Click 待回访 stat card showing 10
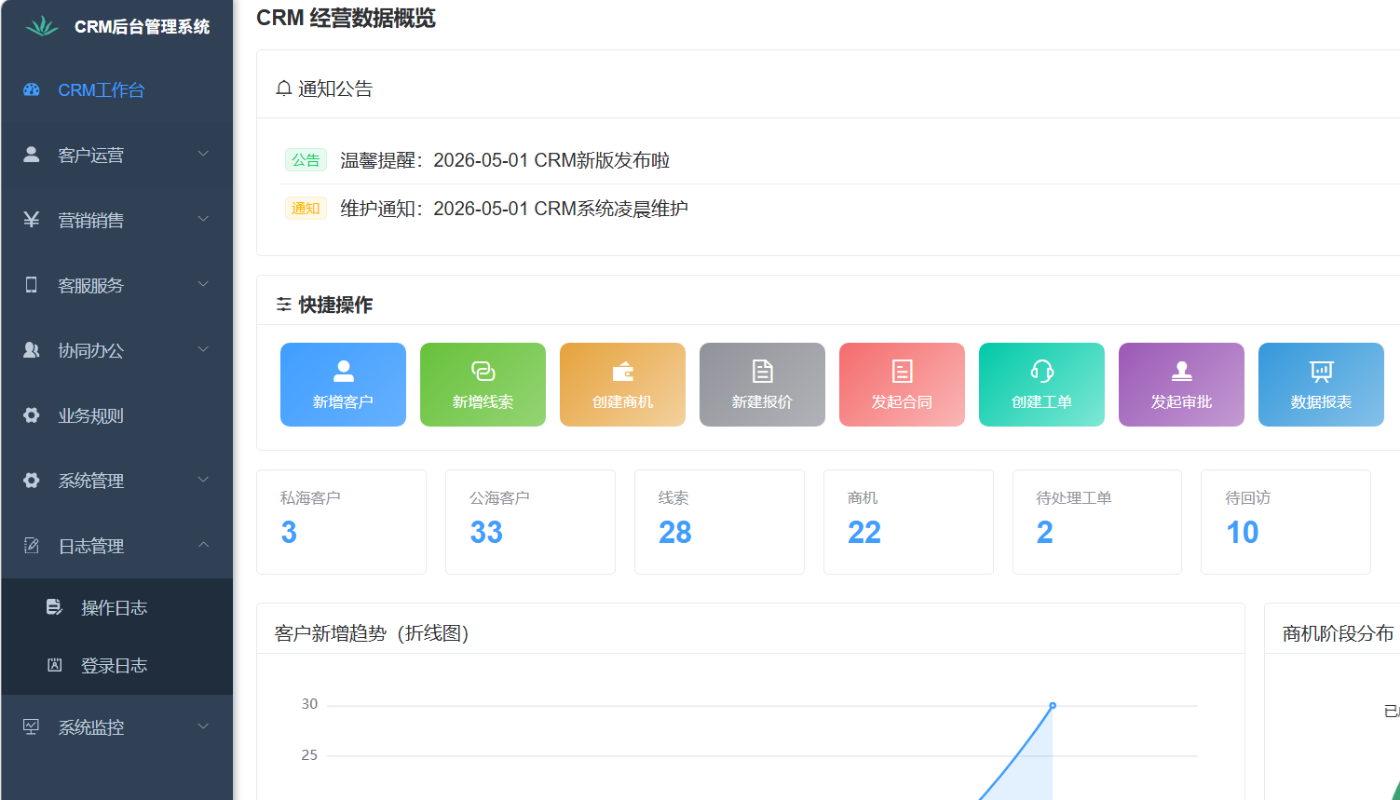This screenshot has height=800, width=1400. click(1286, 522)
